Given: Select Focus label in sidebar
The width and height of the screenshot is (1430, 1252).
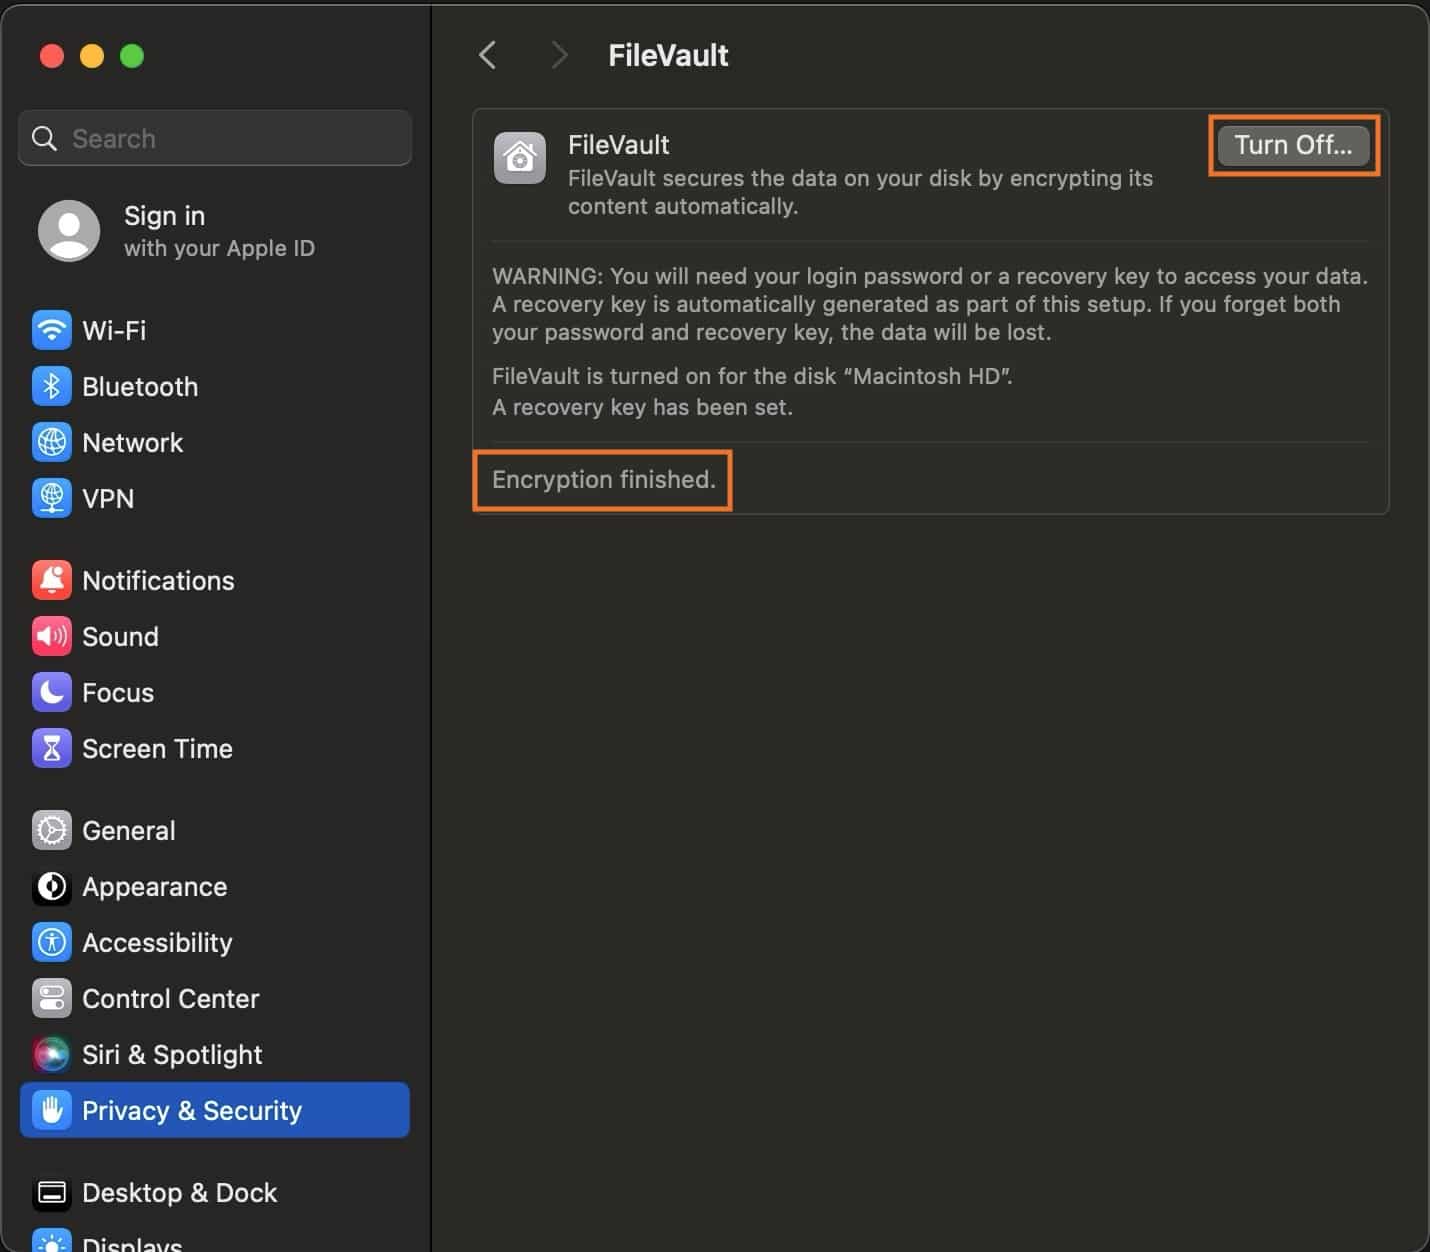Looking at the screenshot, I should [x=118, y=692].
